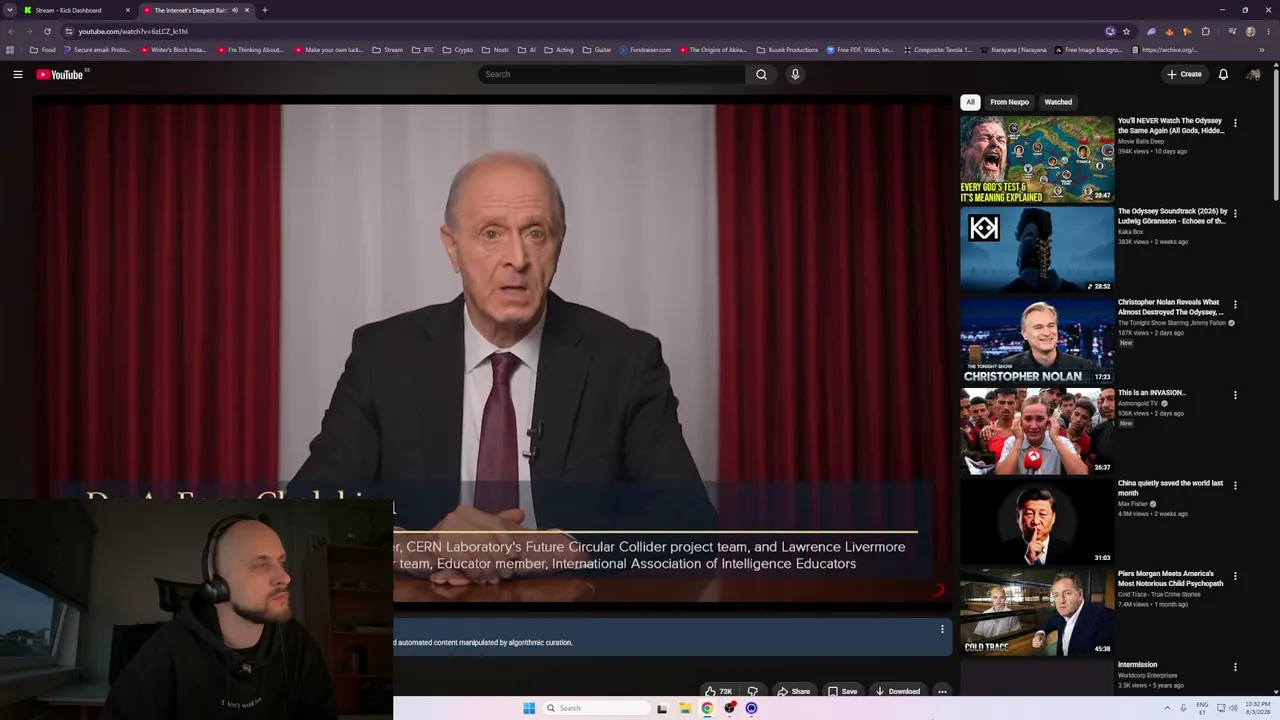
Task: Open the Windows Start menu
Action: pyautogui.click(x=529, y=708)
